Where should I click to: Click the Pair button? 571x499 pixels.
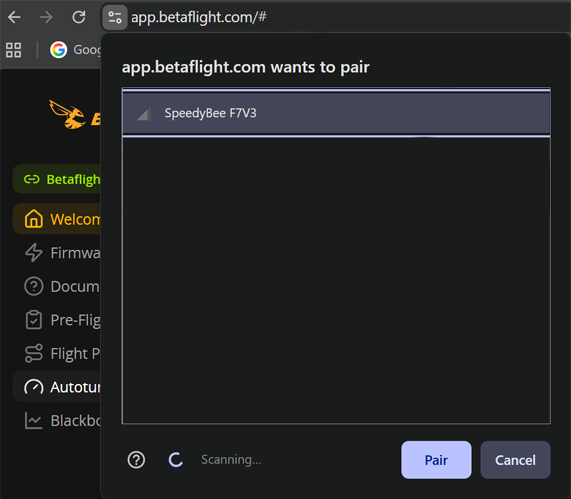pos(436,460)
